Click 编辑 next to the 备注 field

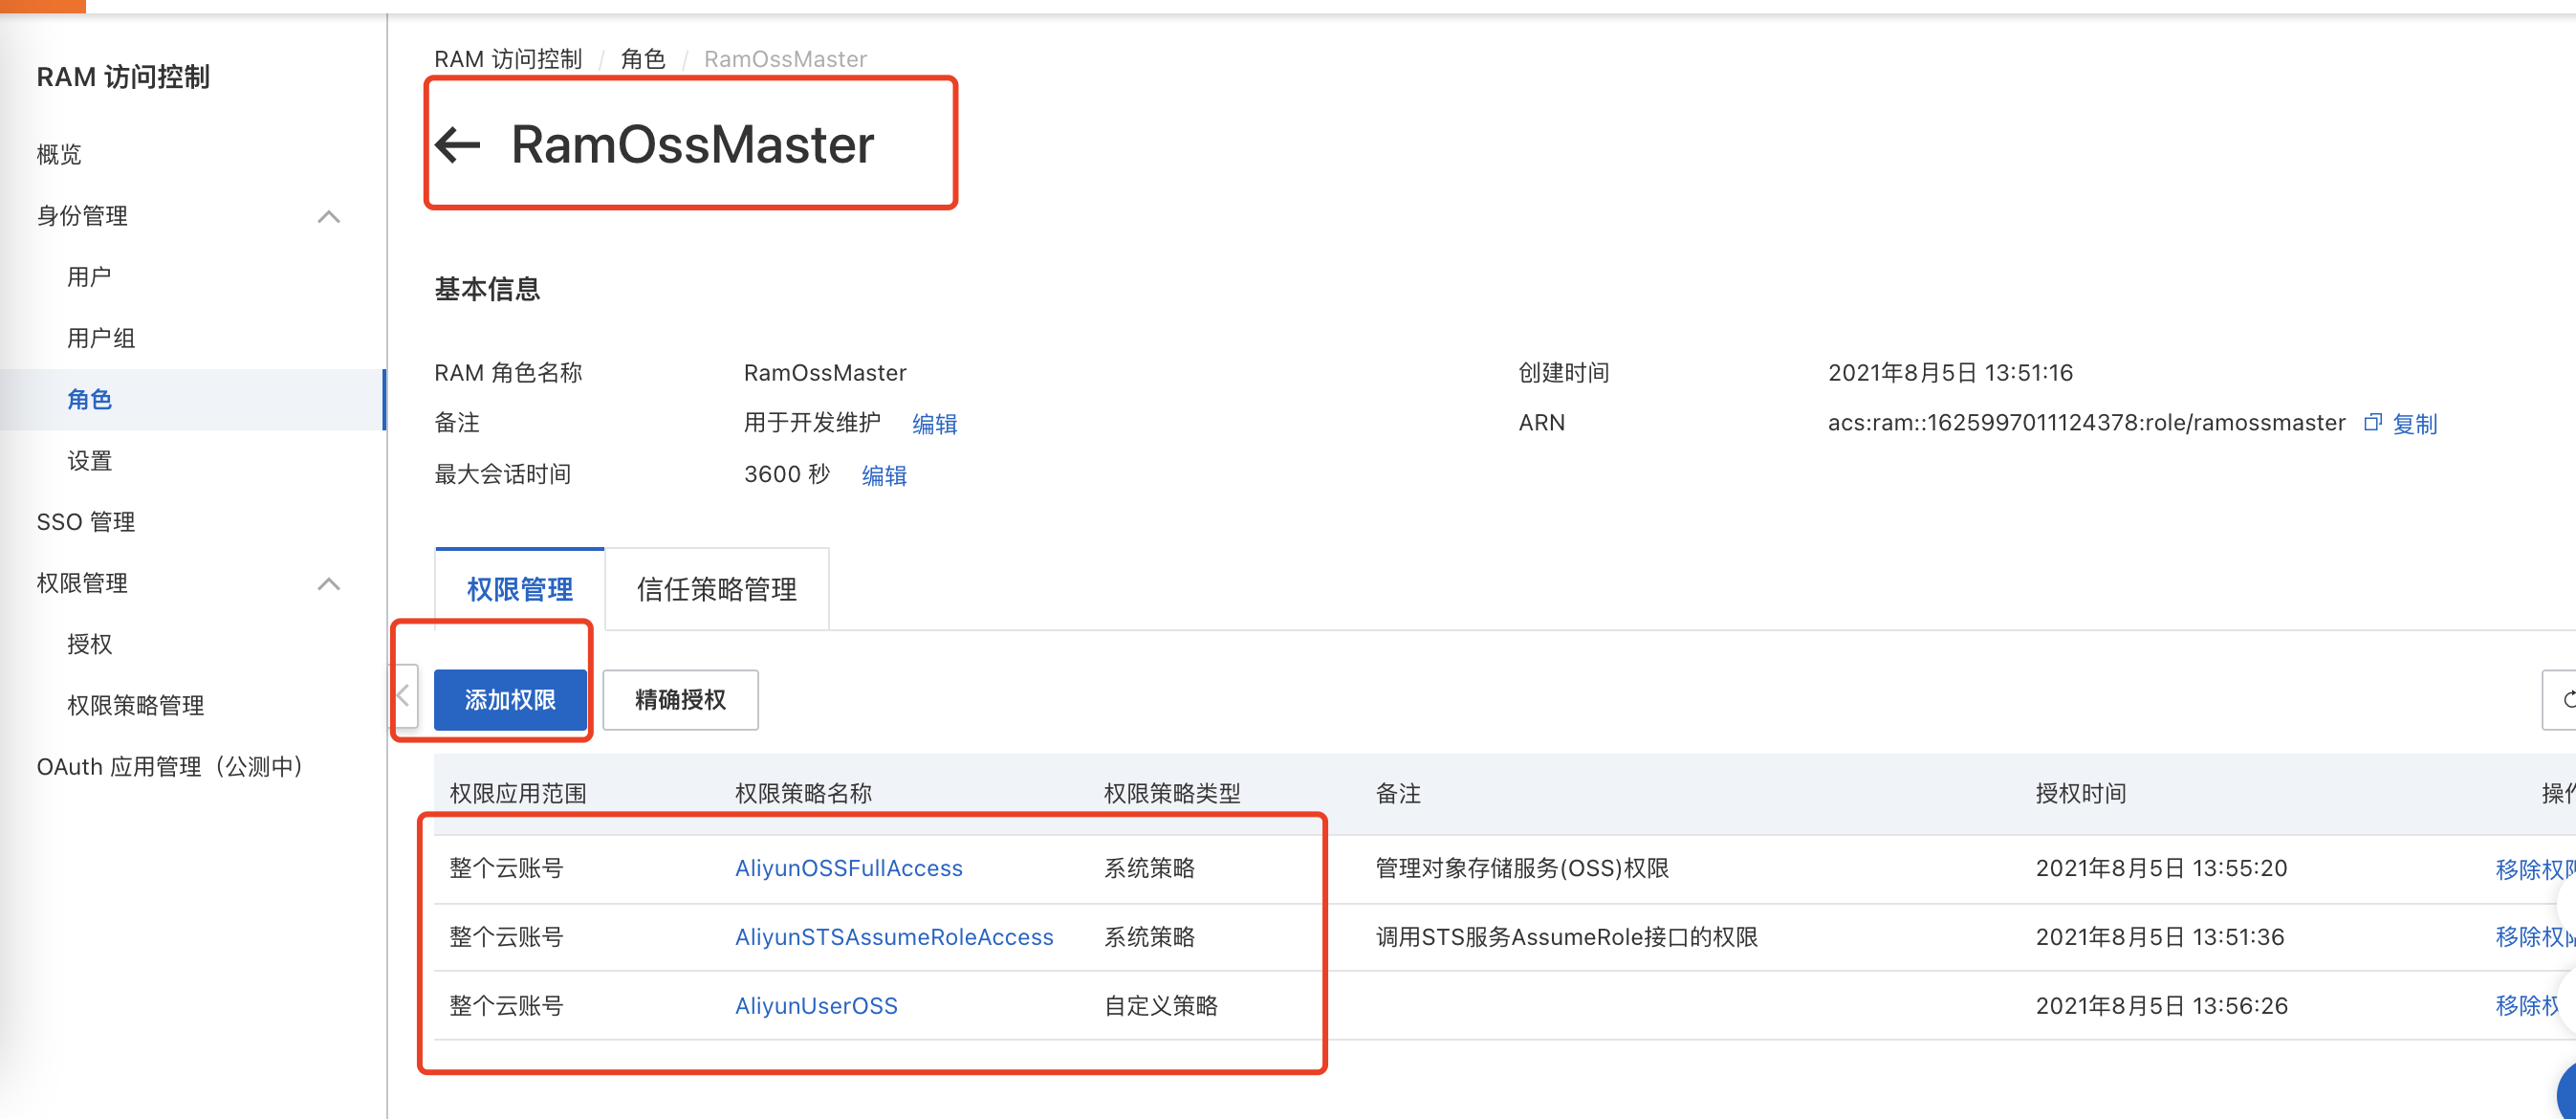point(934,423)
